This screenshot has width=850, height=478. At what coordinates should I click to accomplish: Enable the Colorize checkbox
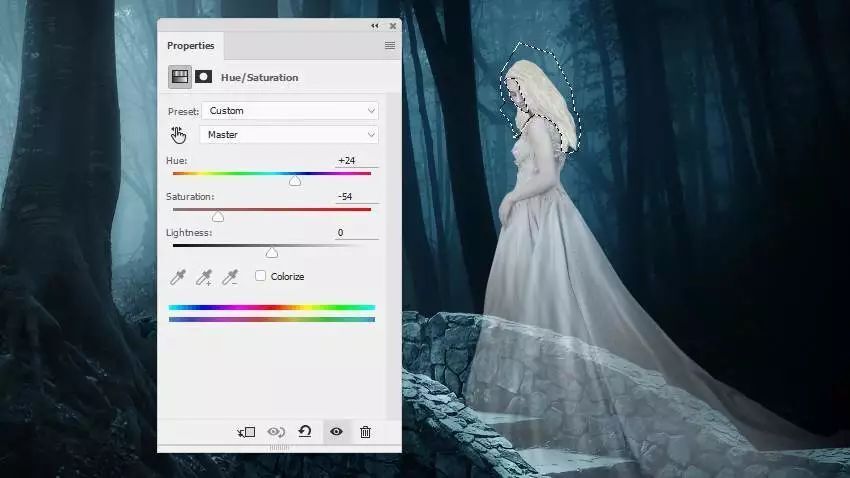pos(261,276)
